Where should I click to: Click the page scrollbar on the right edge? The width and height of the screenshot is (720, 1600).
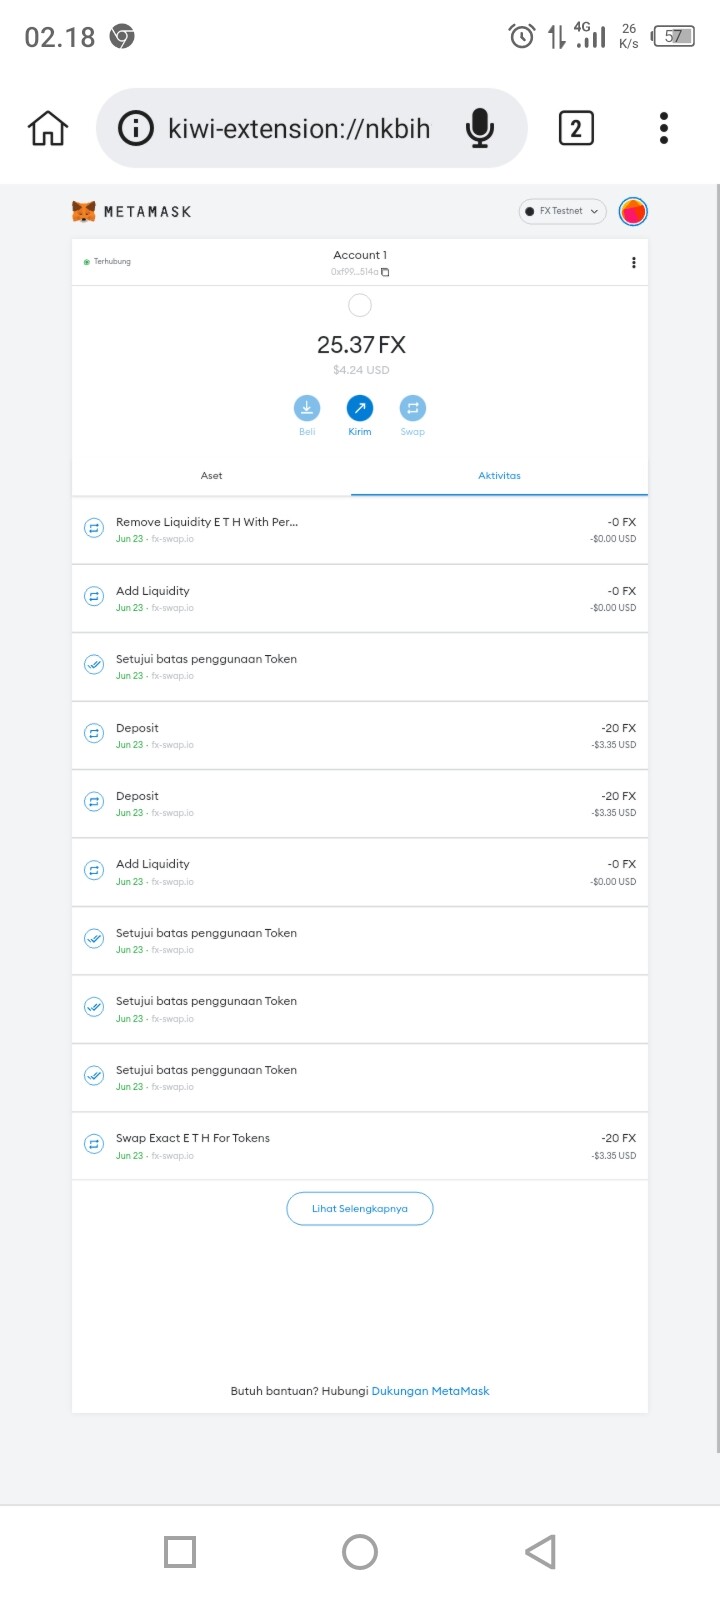pyautogui.click(x=717, y=818)
